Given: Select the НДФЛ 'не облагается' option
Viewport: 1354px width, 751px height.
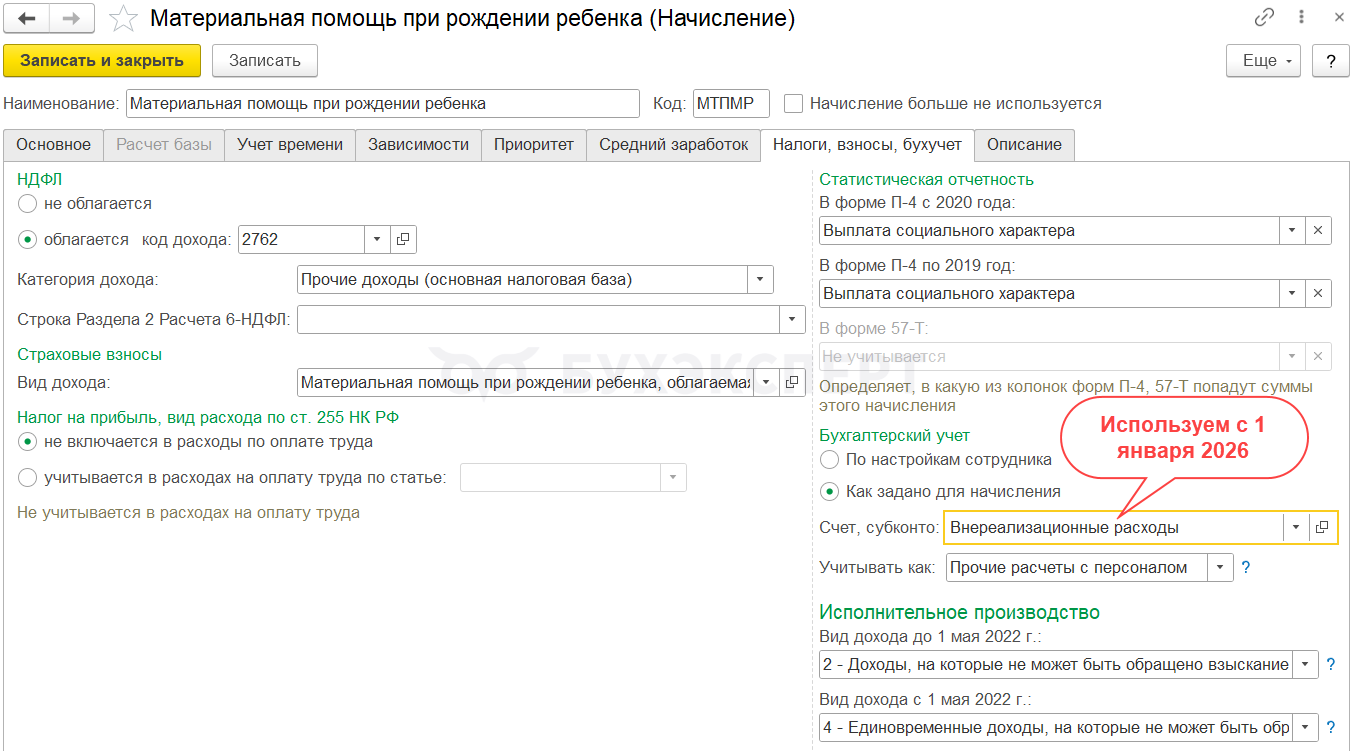Looking at the screenshot, I should (x=28, y=203).
